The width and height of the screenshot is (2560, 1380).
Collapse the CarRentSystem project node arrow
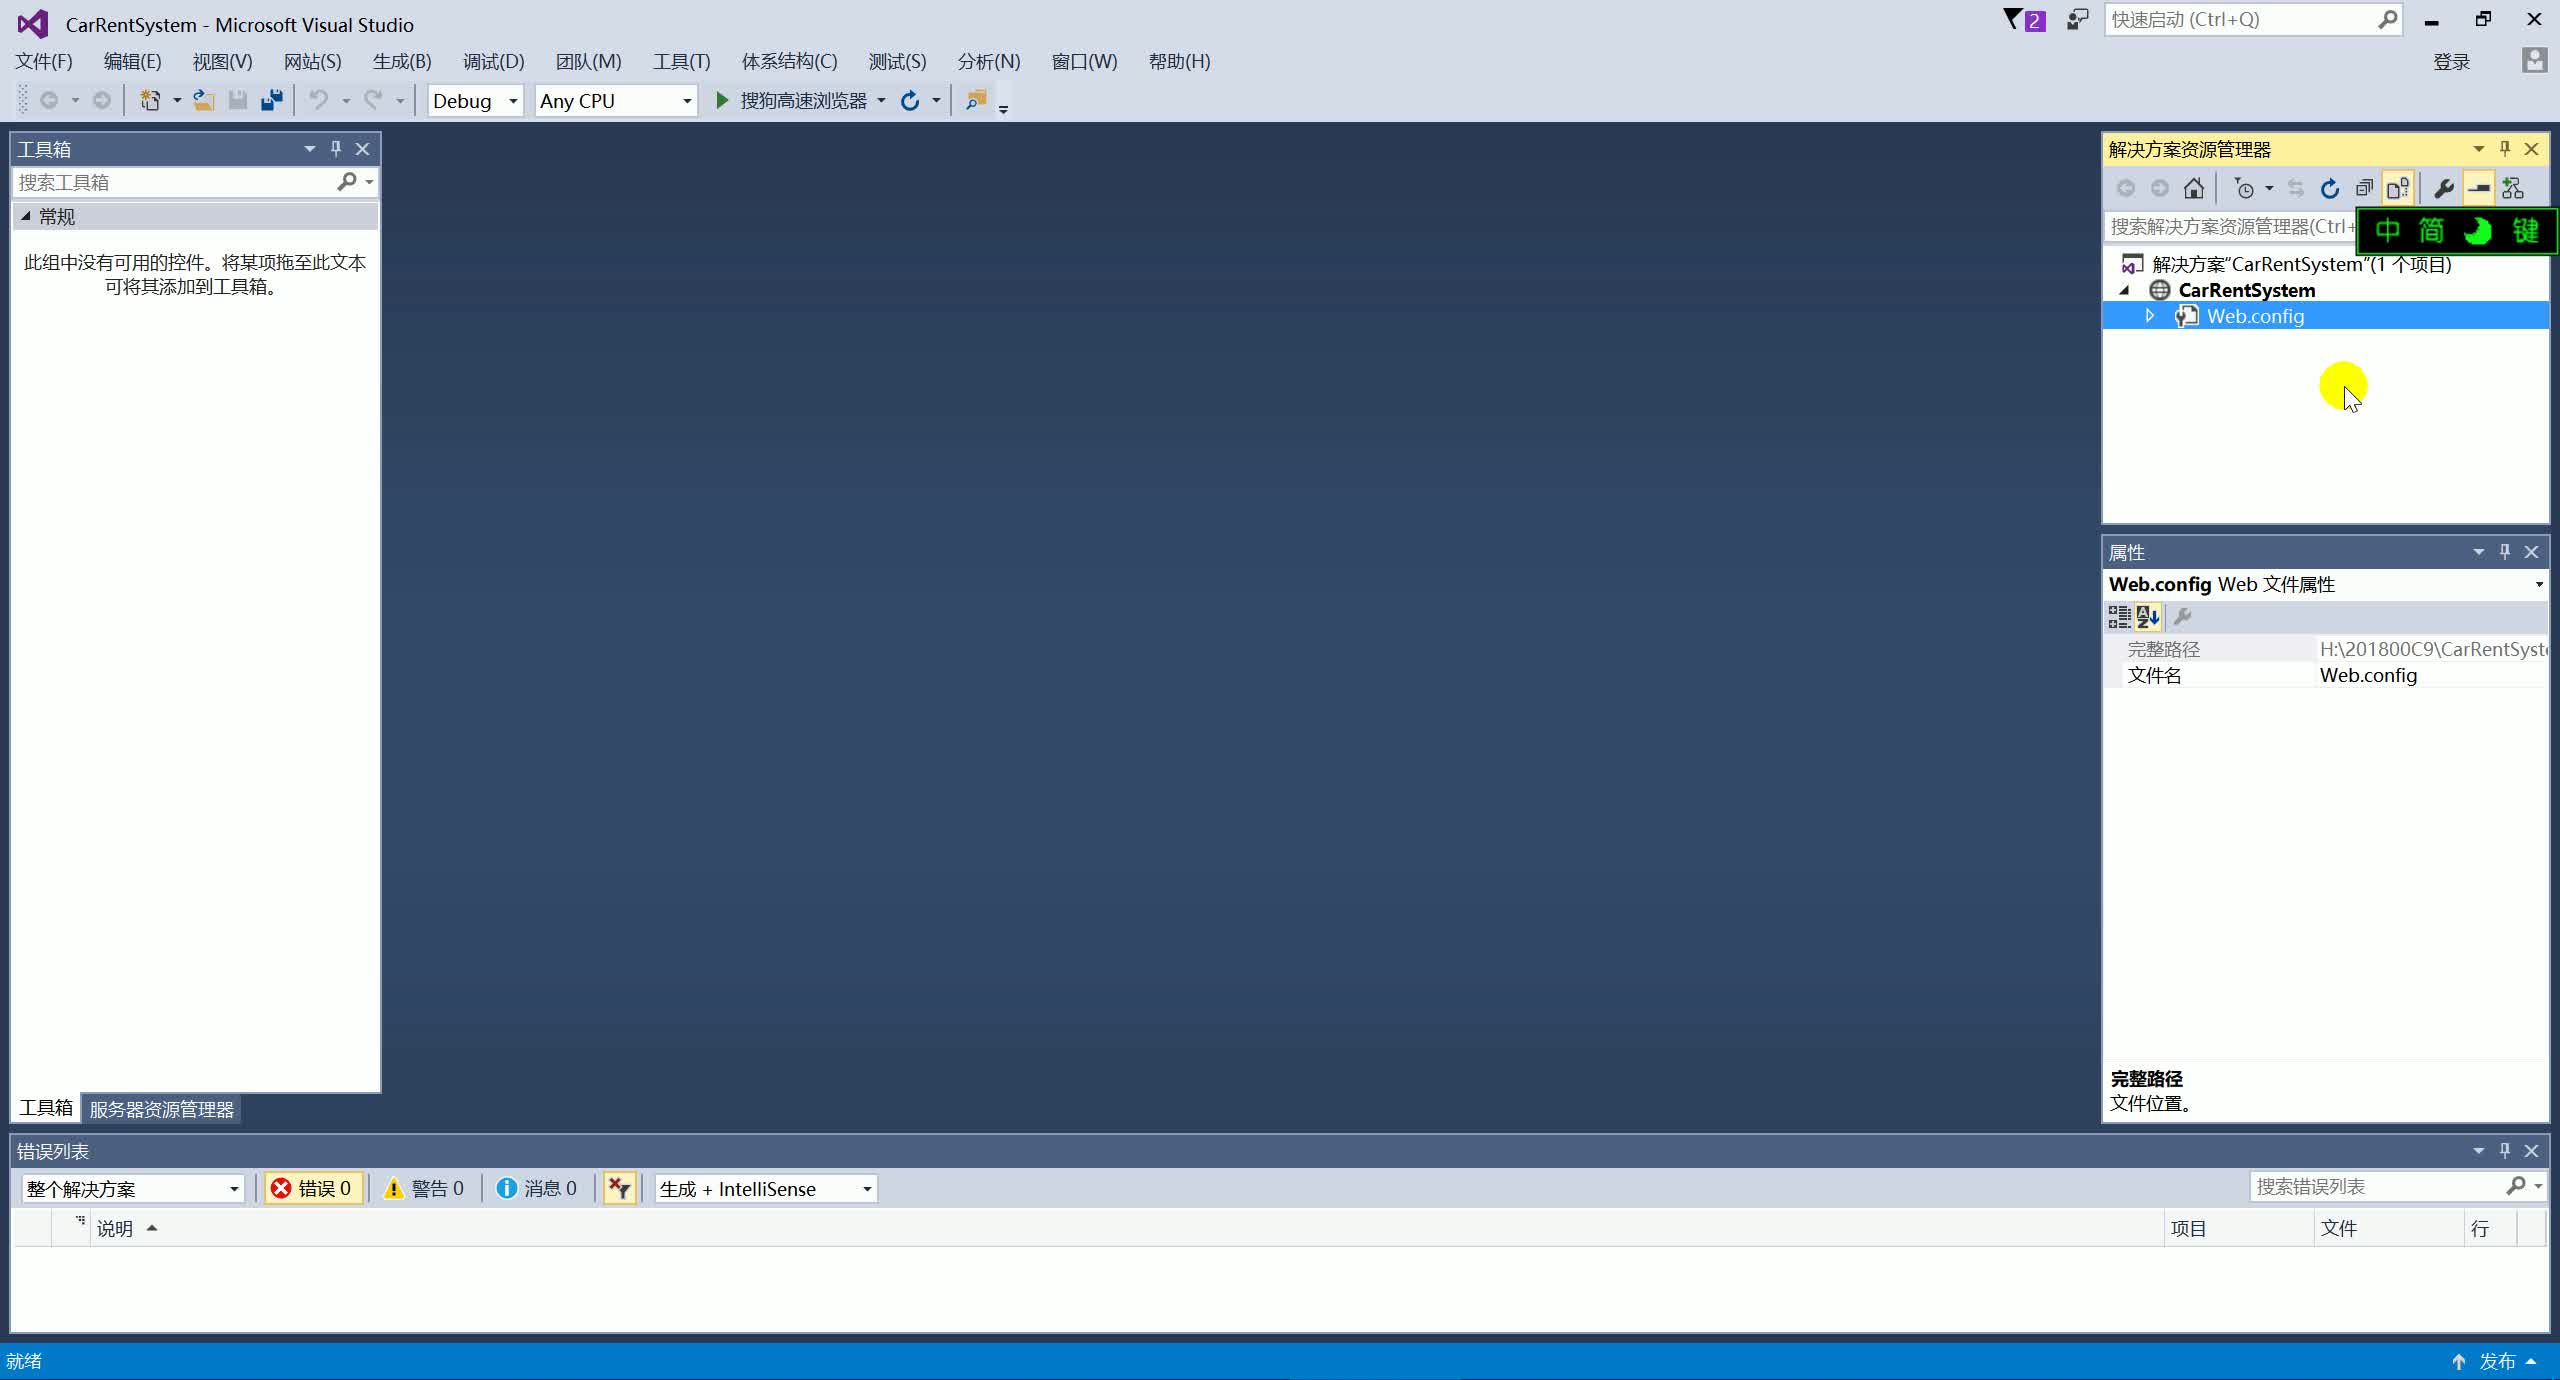point(2124,290)
